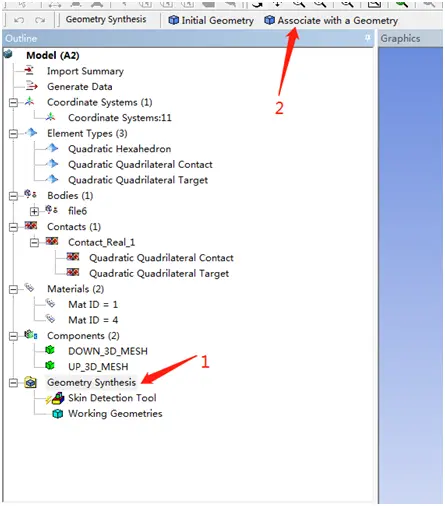This screenshot has height=506, width=445.
Task: Click the undo arrow icon
Action: (x=19, y=20)
